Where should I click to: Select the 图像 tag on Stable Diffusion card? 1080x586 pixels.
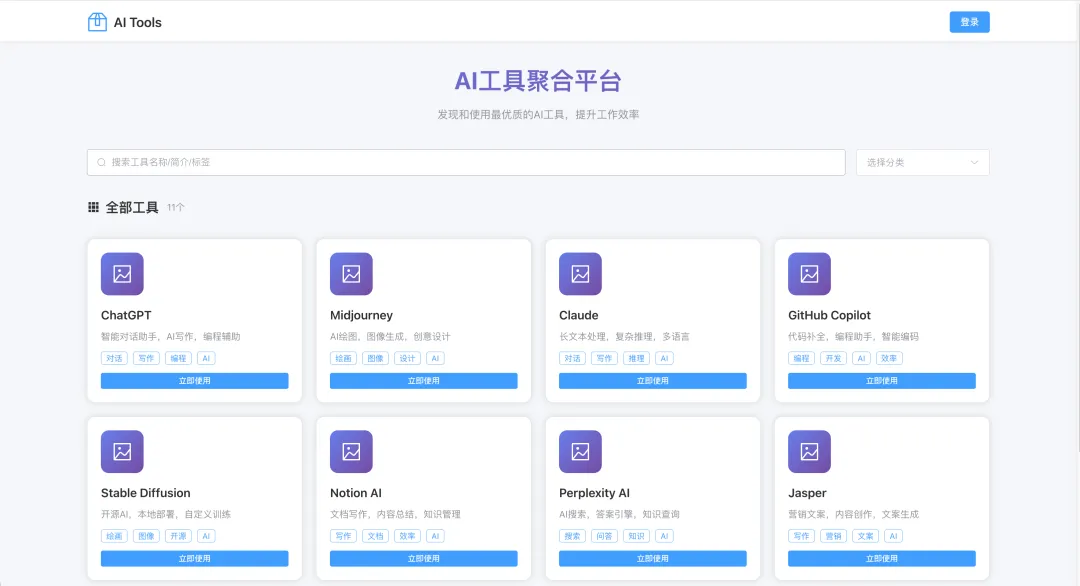tap(146, 536)
